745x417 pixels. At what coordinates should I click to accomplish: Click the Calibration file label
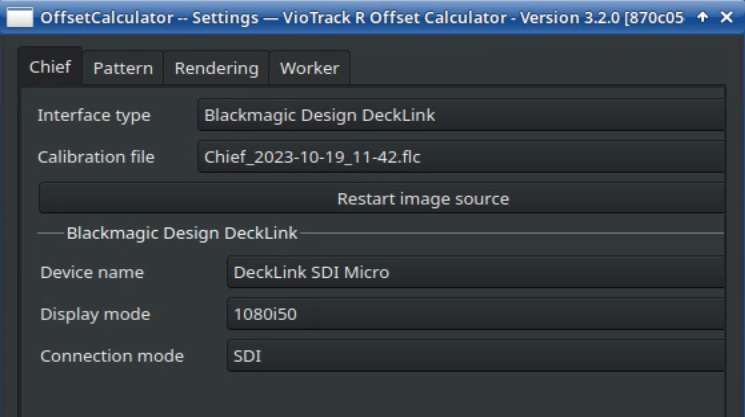point(96,157)
